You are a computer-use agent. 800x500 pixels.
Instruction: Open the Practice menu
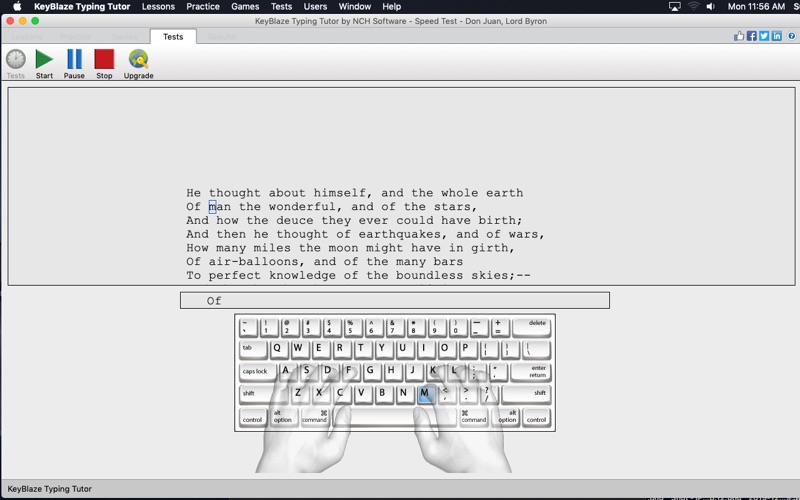click(203, 7)
